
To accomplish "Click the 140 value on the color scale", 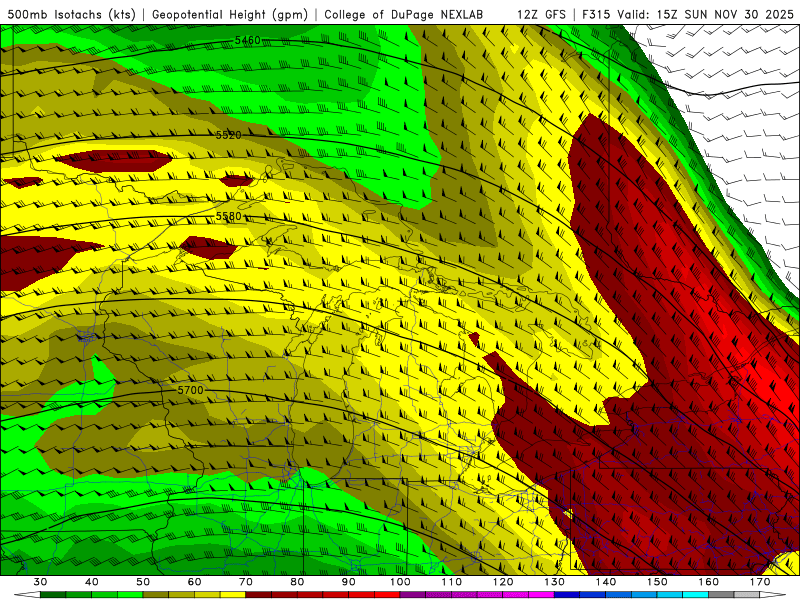I will pyautogui.click(x=606, y=582).
